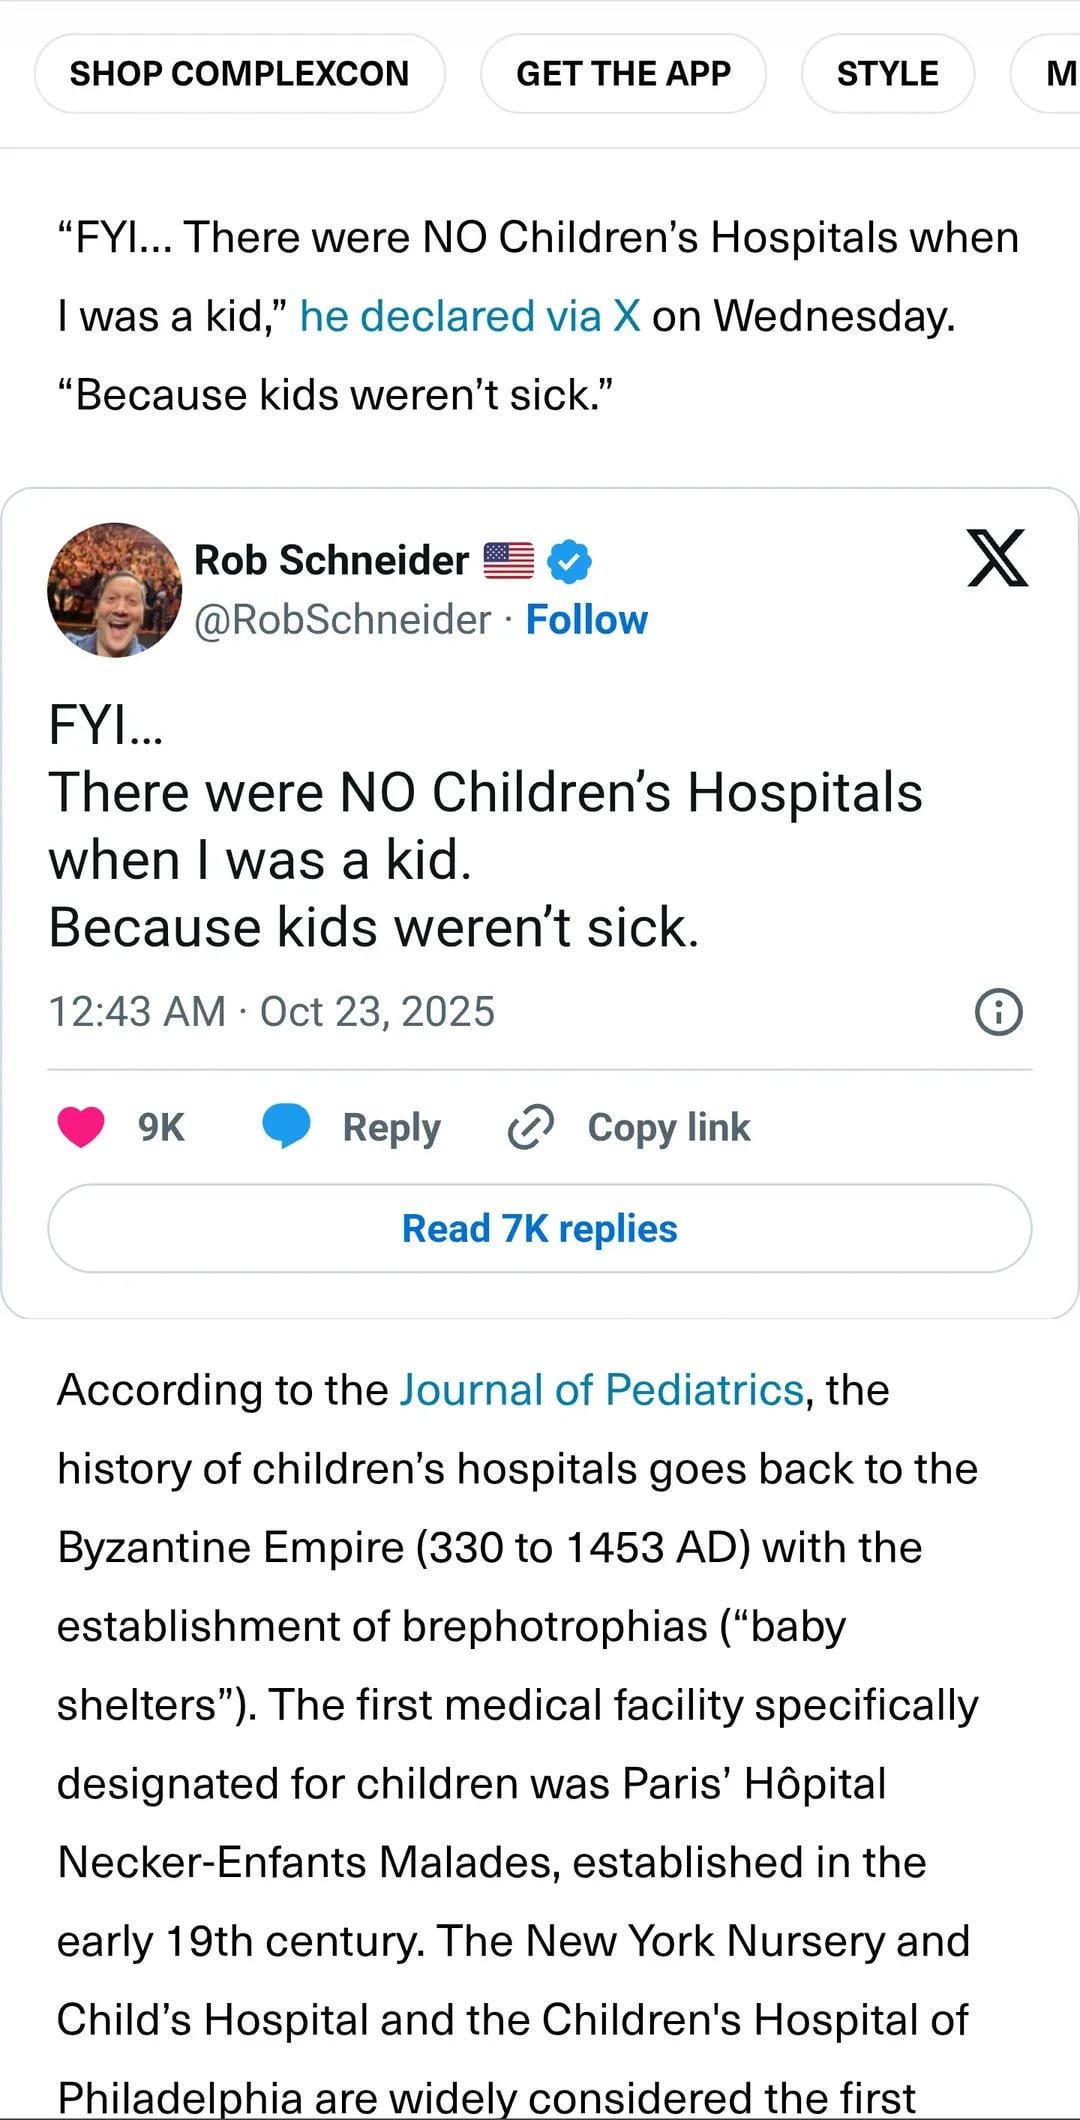
Task: Click the American flag emoji by the name
Action: click(509, 561)
